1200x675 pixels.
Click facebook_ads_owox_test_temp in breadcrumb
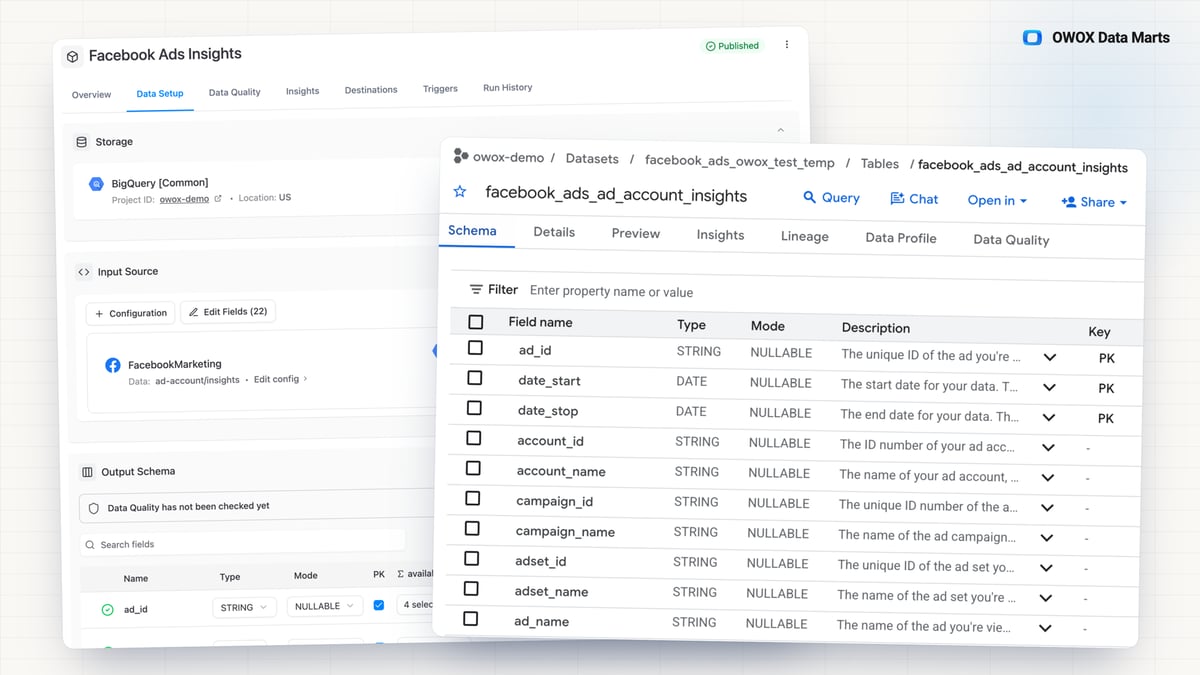(x=739, y=161)
